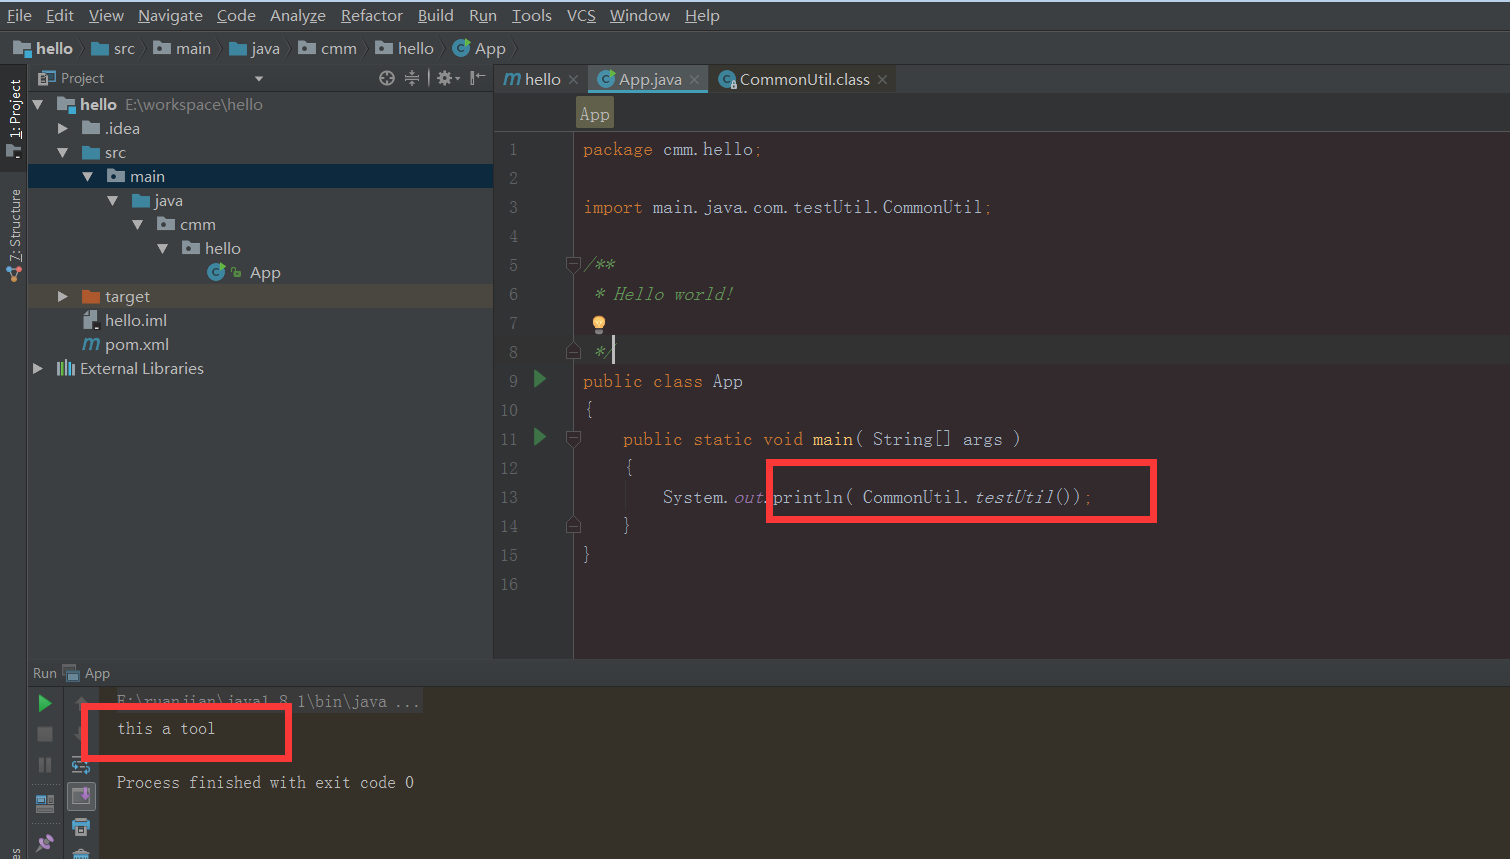This screenshot has height=859, width=1510.
Task: Click the yellow lightbulb intention icon
Action: point(599,323)
